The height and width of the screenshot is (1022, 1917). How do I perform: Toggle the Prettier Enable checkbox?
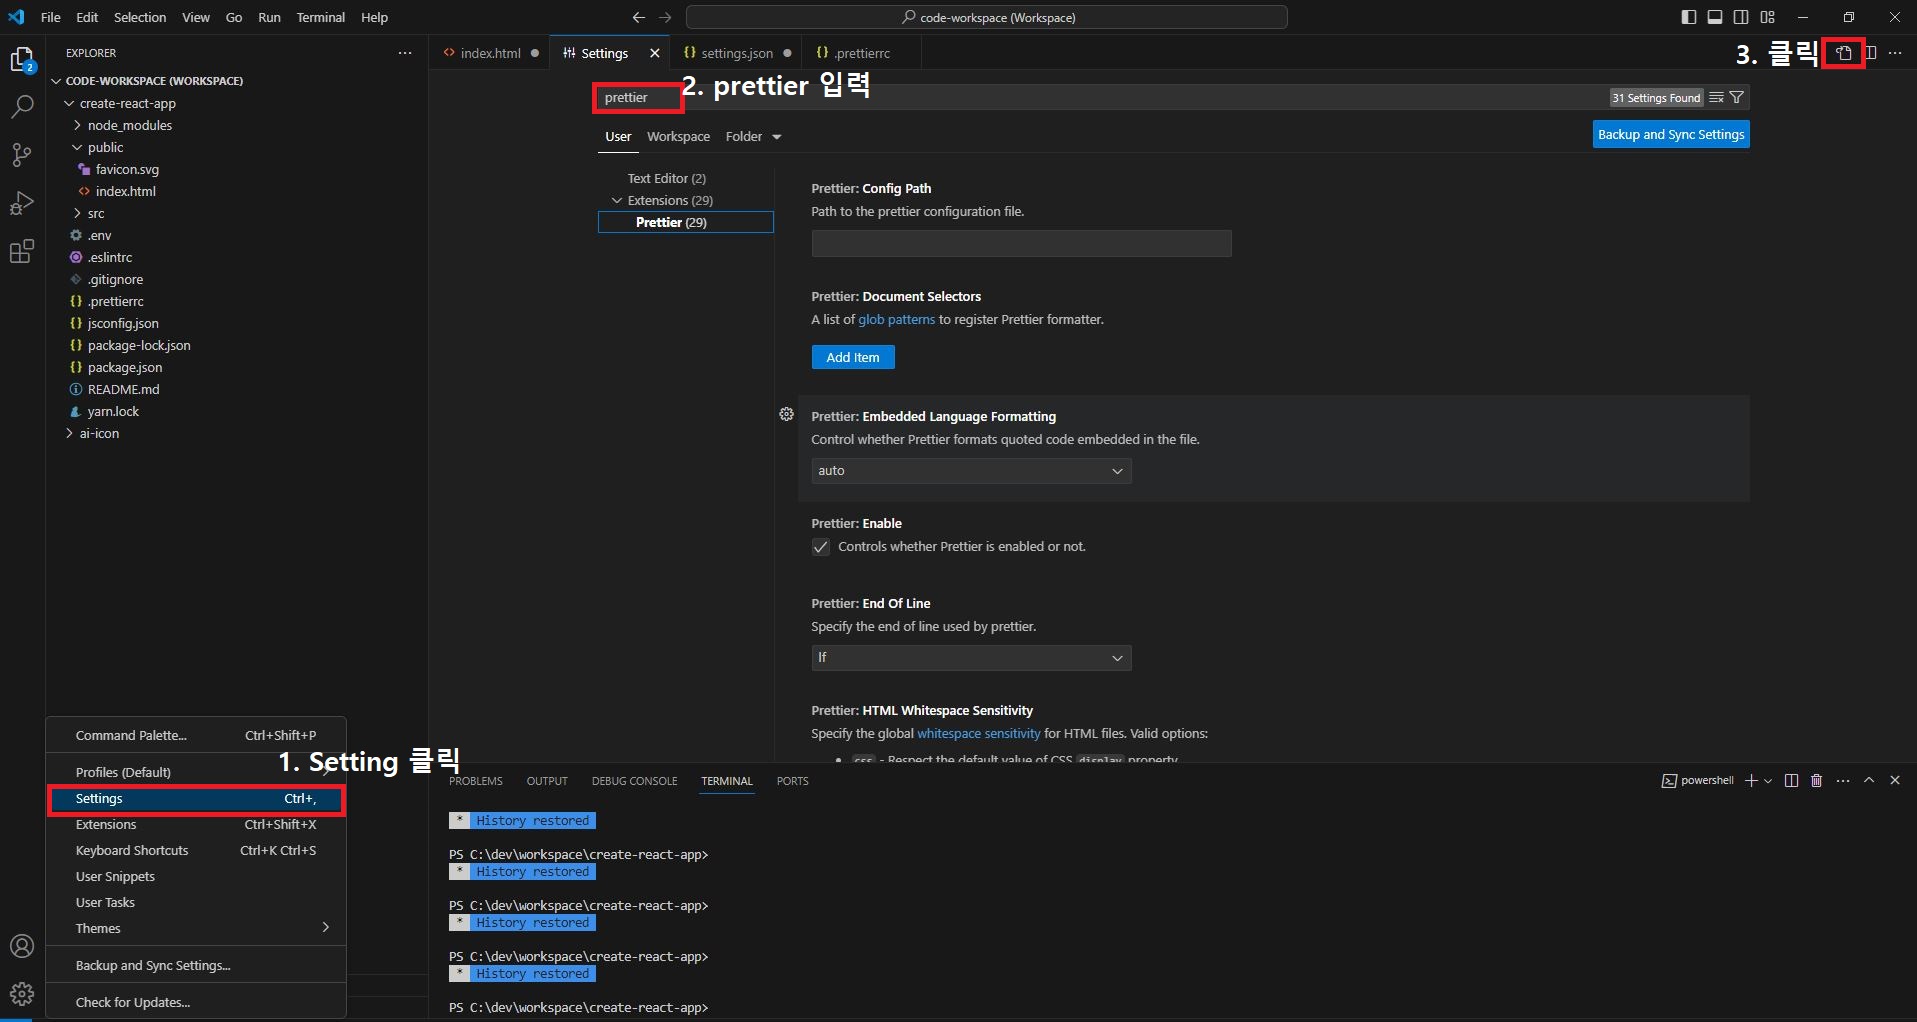[x=821, y=547]
